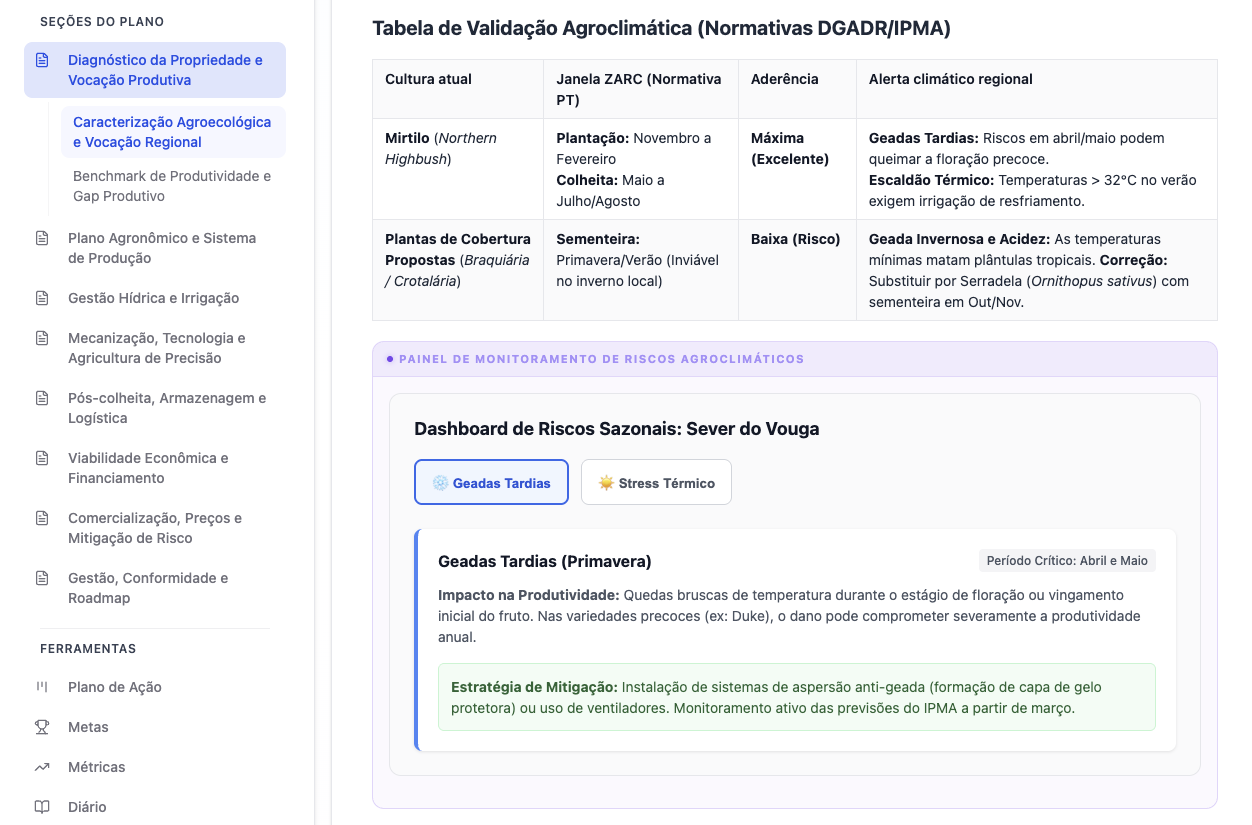Switch to the Stress Térmico tab

pyautogui.click(x=656, y=482)
